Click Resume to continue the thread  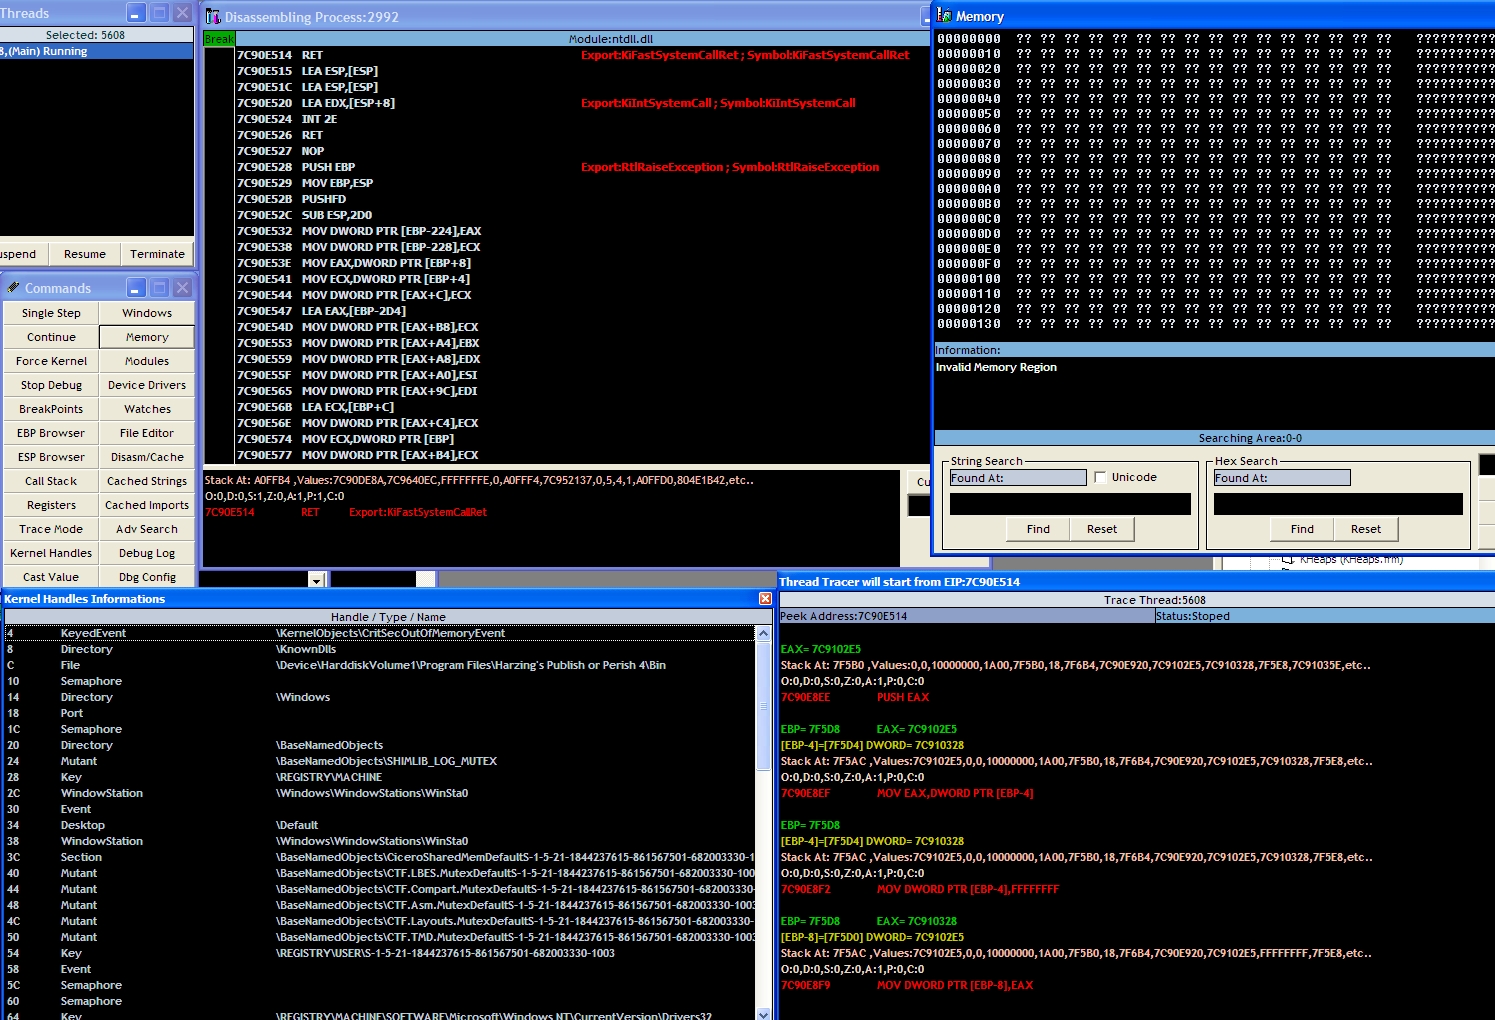coord(84,254)
